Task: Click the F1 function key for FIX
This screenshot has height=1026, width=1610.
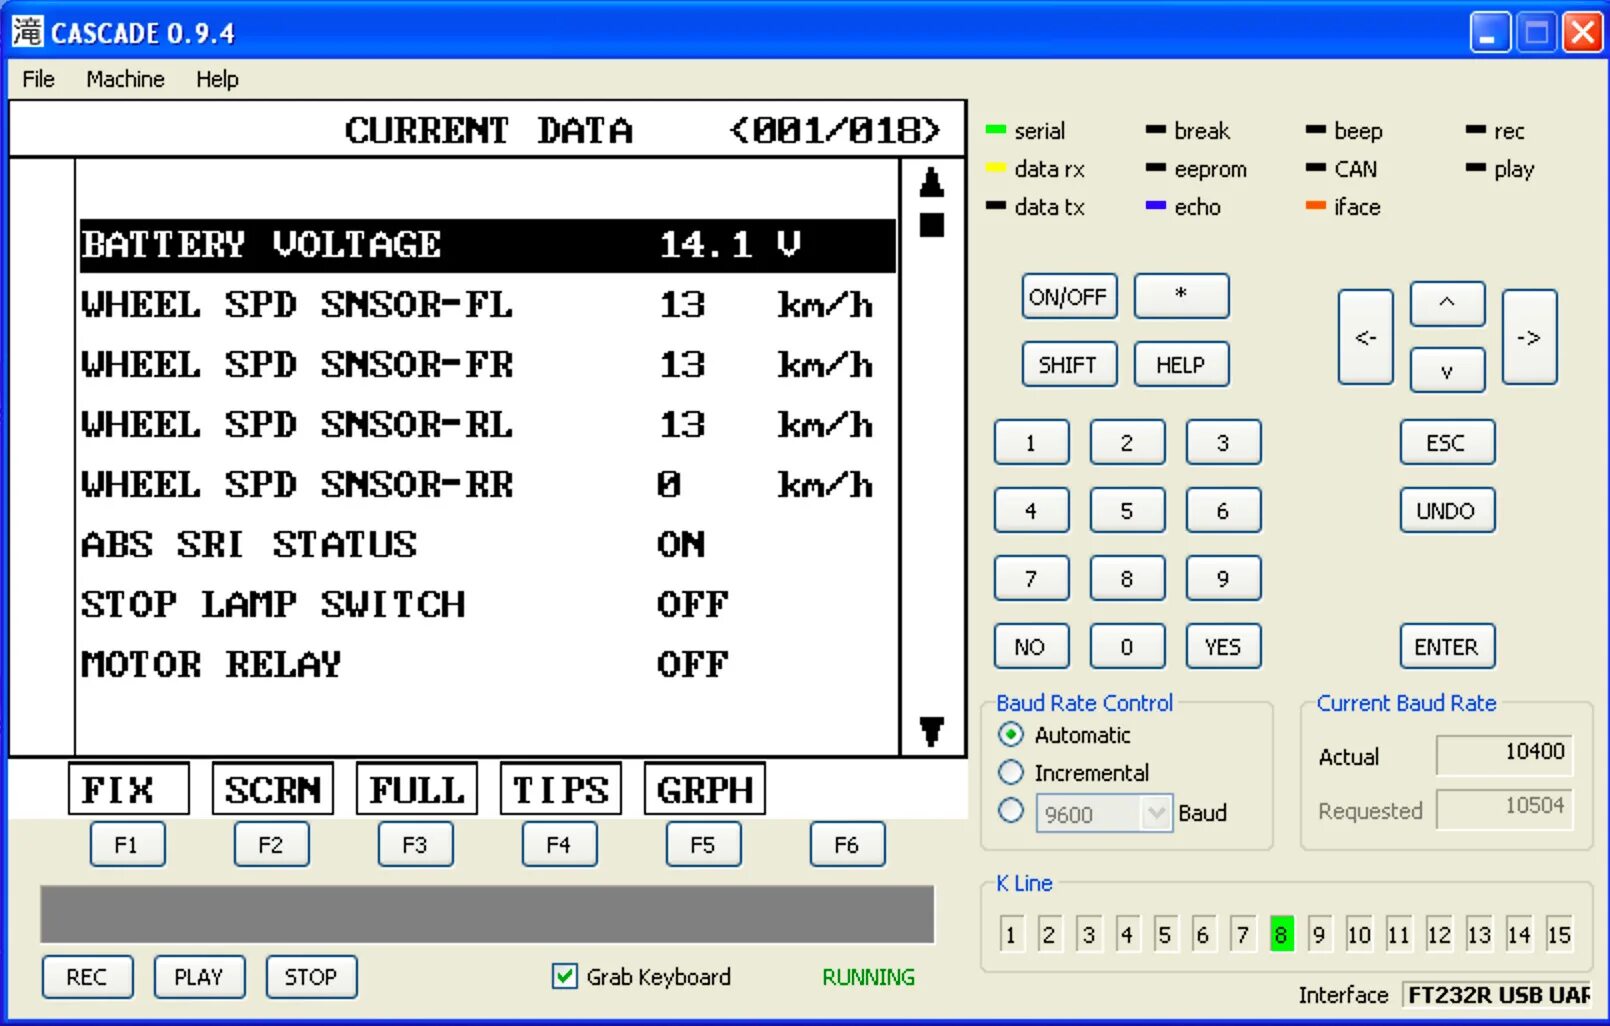Action: click(x=127, y=844)
